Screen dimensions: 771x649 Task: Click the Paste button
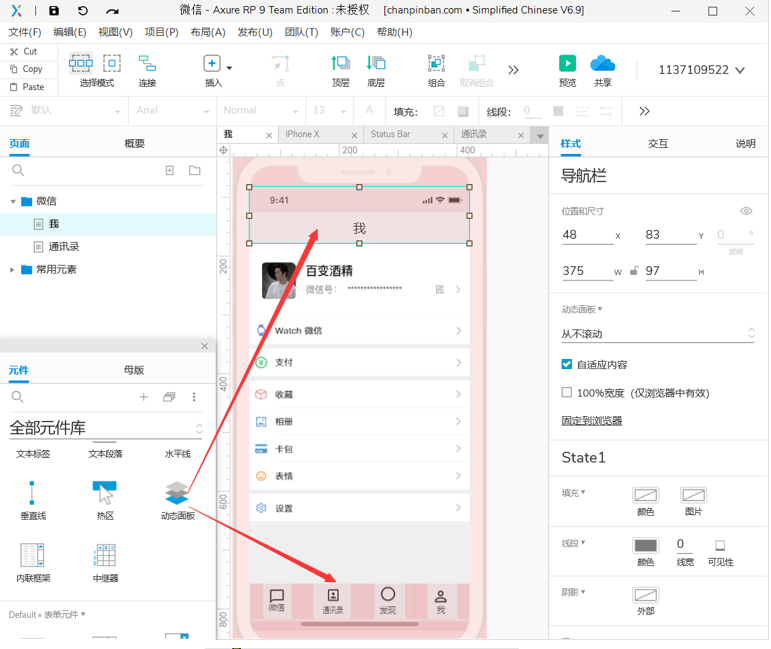[x=27, y=87]
